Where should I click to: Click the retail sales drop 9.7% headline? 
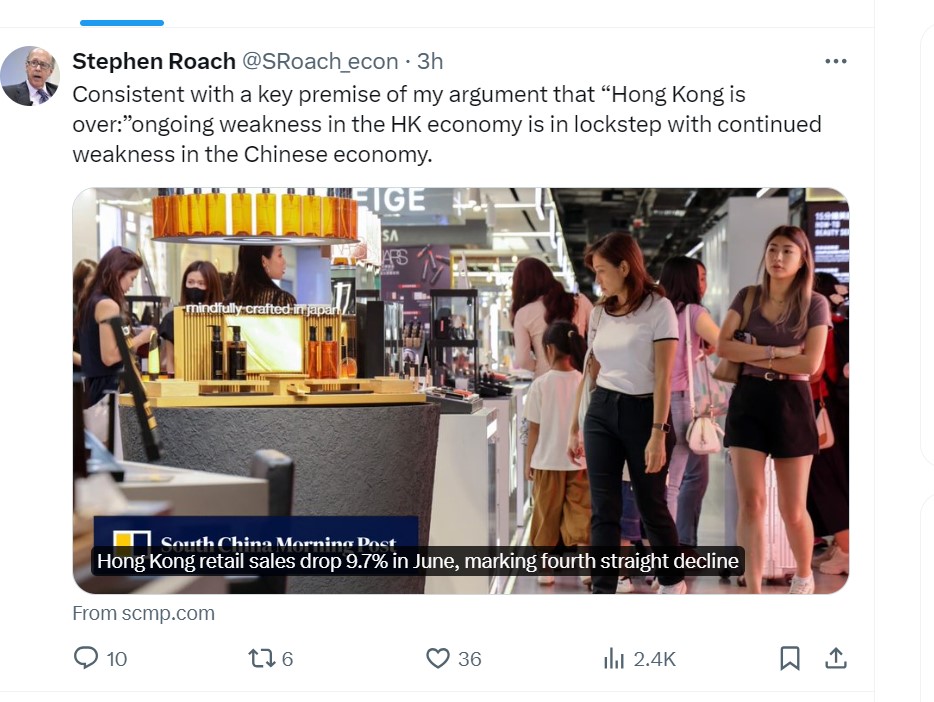point(418,561)
